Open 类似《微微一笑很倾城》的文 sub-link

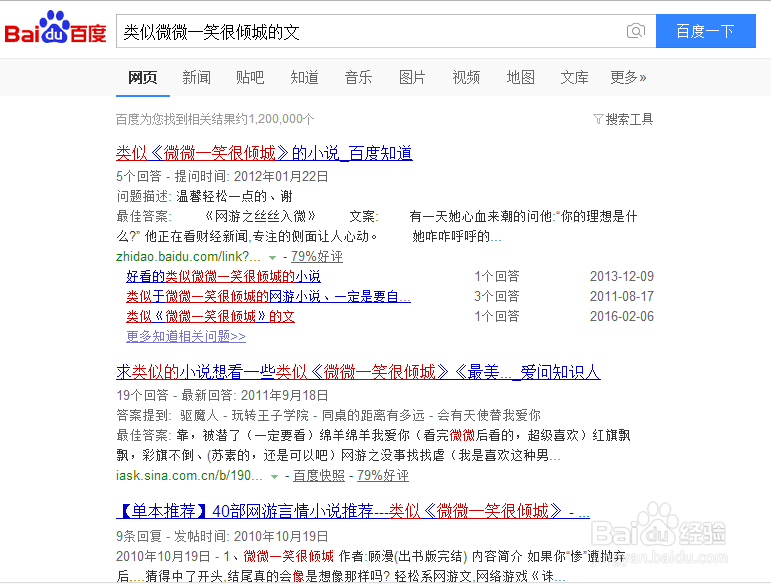pos(210,316)
